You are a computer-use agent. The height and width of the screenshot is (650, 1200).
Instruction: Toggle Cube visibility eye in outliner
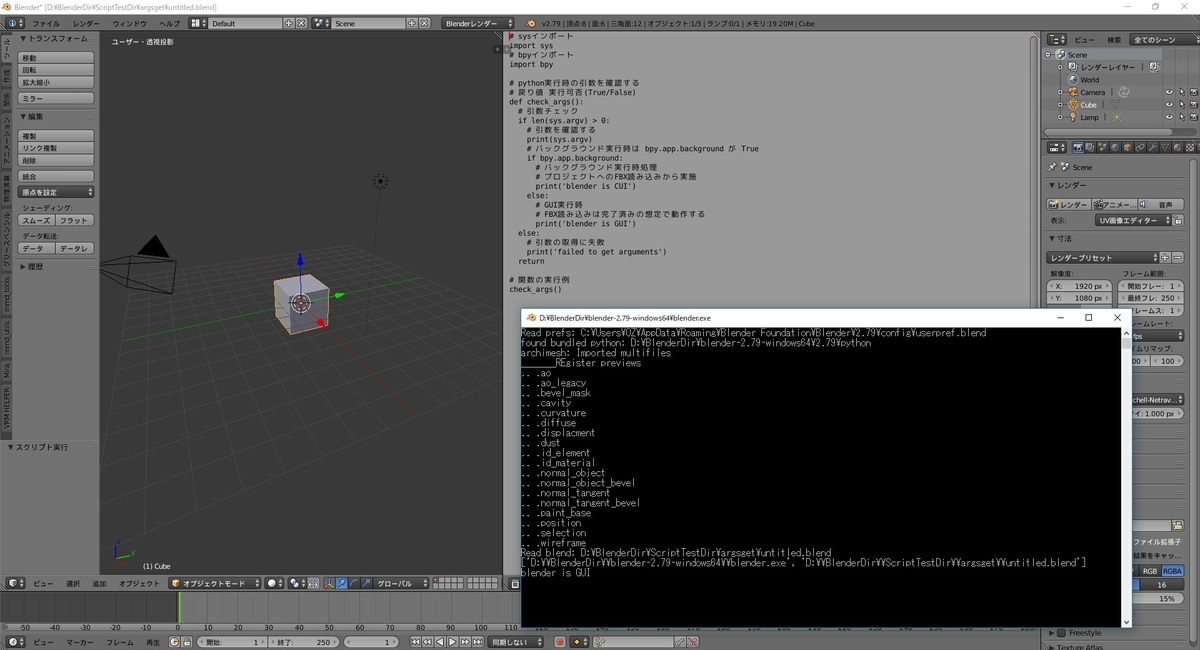(x=1169, y=104)
